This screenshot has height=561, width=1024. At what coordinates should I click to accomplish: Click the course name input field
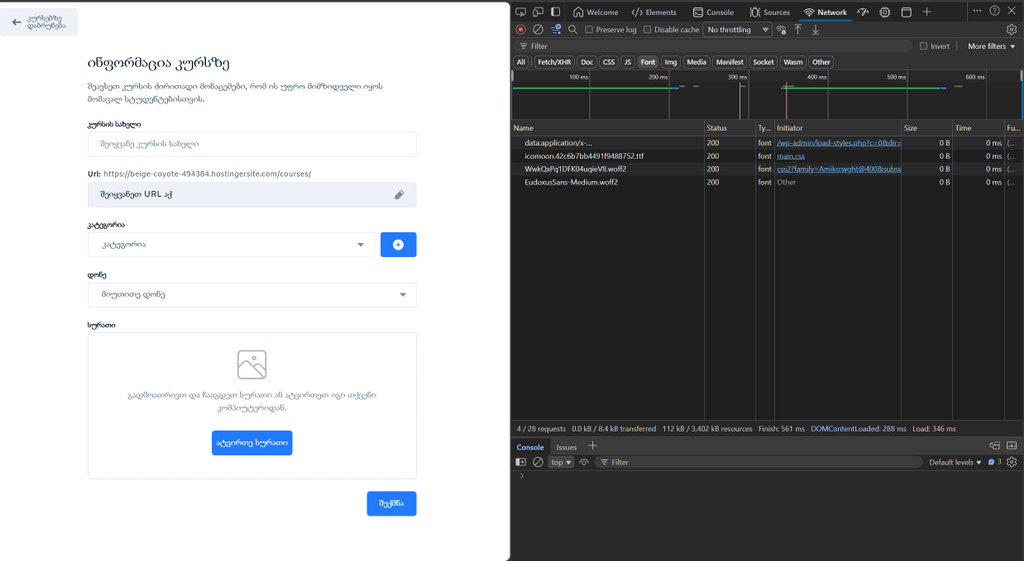tap(252, 145)
